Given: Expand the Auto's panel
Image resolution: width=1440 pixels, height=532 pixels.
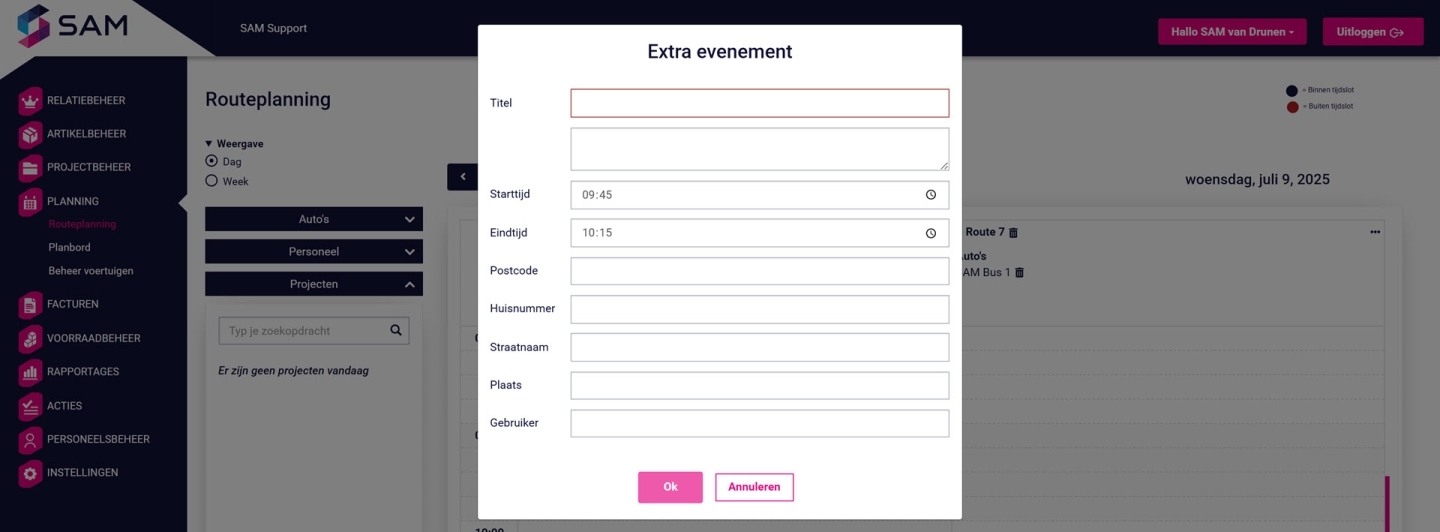Looking at the screenshot, I should coord(314,219).
